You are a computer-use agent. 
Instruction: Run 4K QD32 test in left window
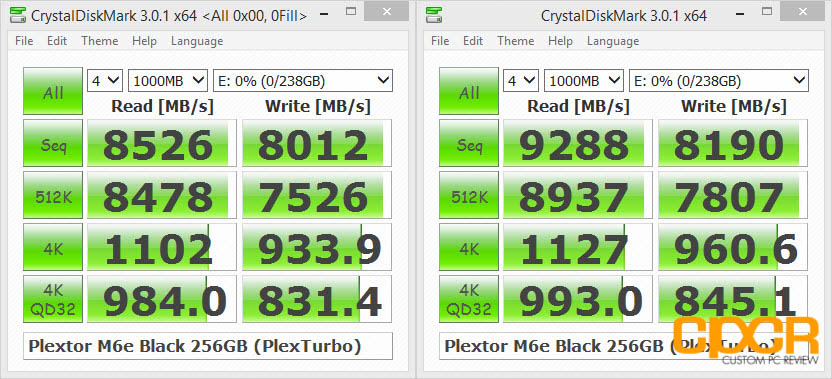coord(53,299)
